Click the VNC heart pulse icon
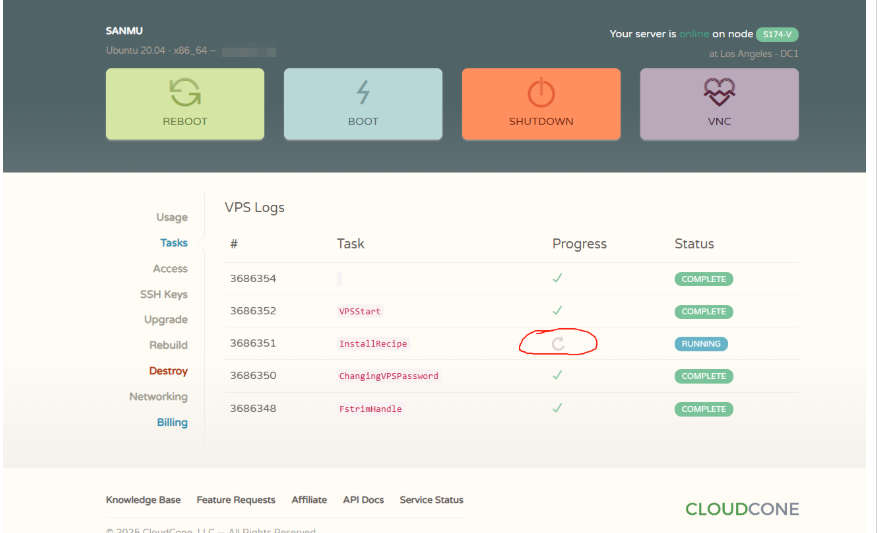This screenshot has width=893, height=533. click(719, 92)
